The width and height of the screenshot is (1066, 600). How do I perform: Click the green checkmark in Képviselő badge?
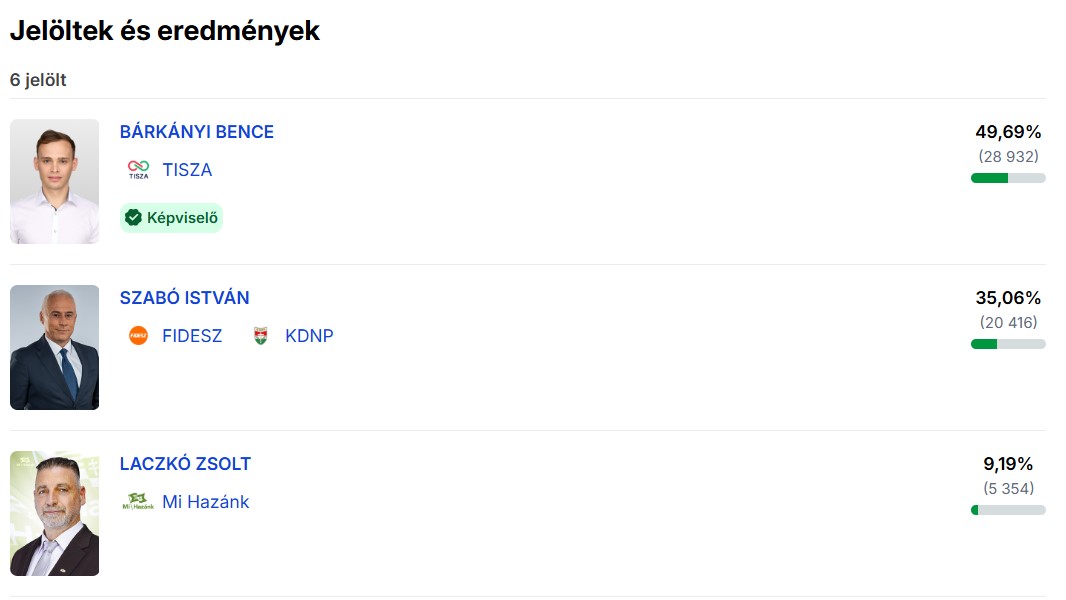pyautogui.click(x=133, y=218)
